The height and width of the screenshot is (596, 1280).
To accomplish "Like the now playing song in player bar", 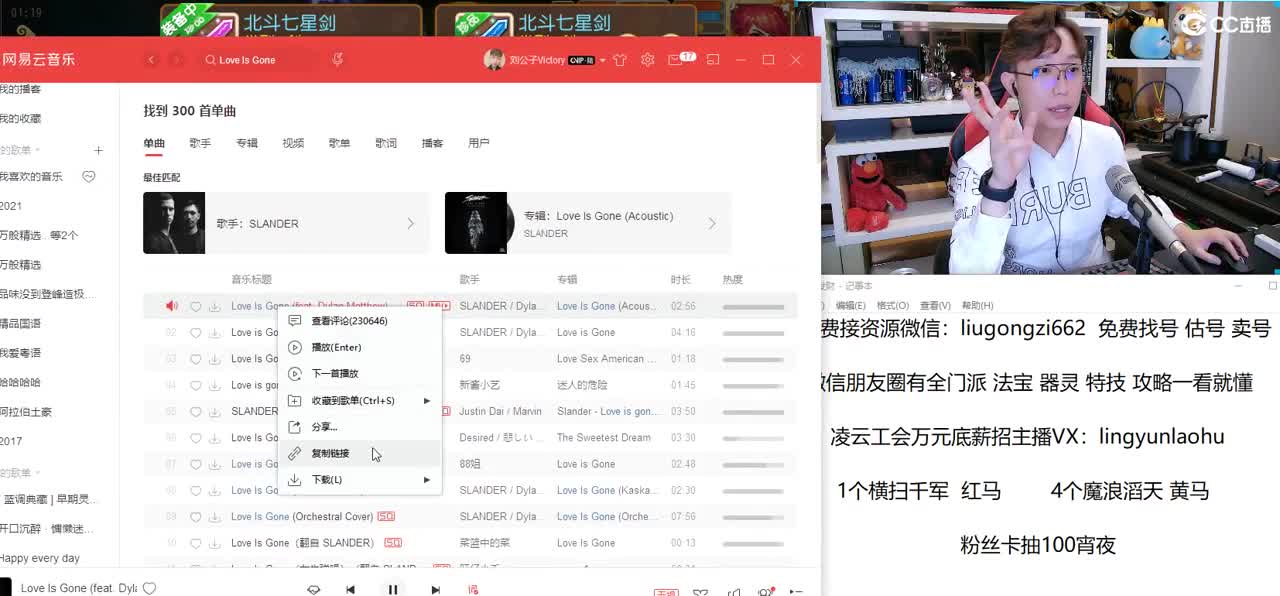I will tap(149, 588).
